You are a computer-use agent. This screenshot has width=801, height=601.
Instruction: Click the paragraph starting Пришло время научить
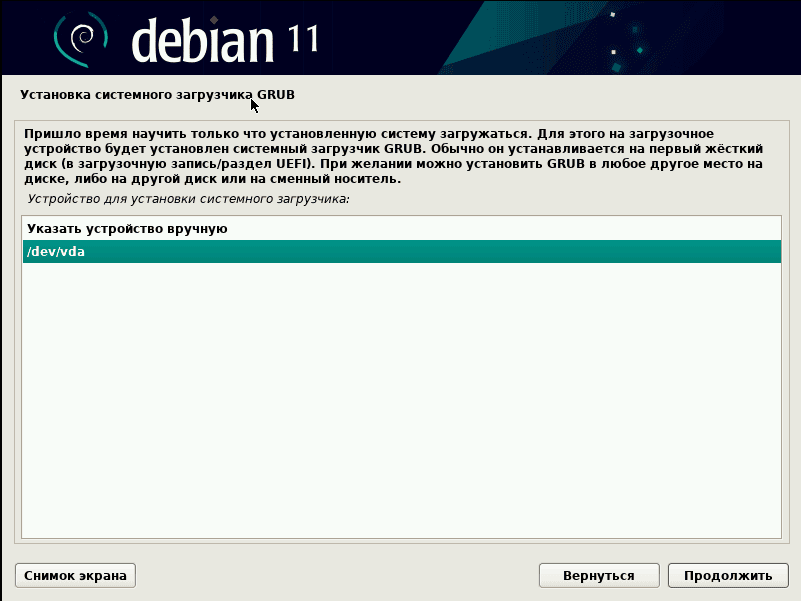click(393, 156)
